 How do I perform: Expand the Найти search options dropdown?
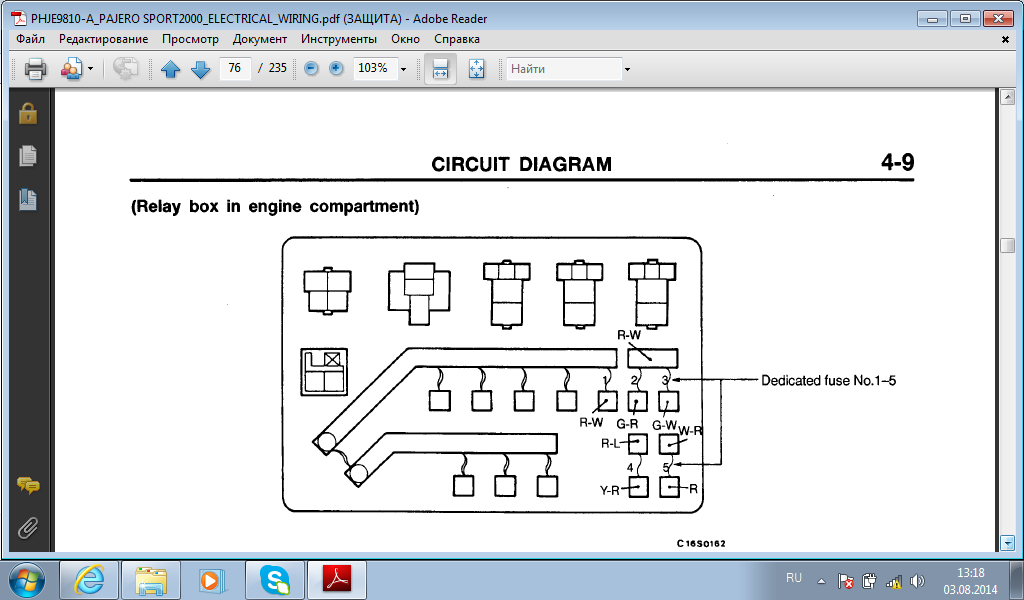(627, 69)
